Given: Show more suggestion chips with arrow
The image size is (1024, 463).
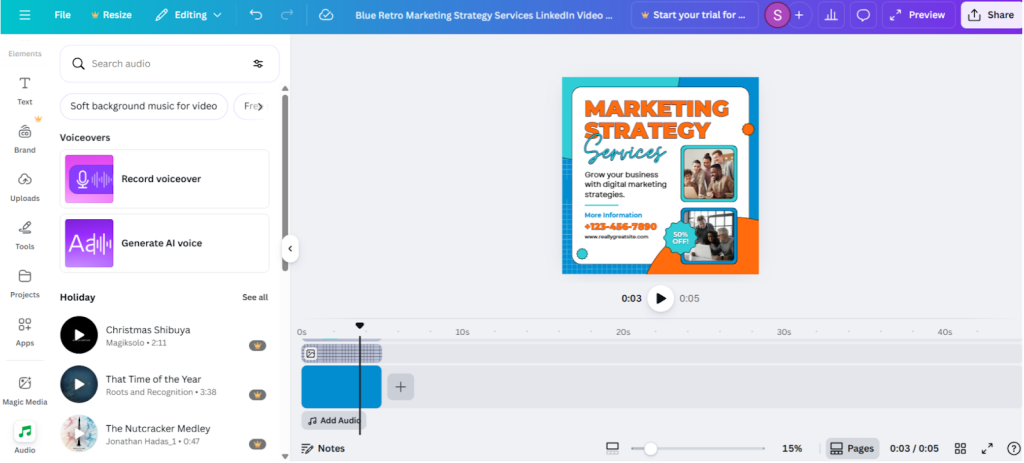Looking at the screenshot, I should coord(260,106).
